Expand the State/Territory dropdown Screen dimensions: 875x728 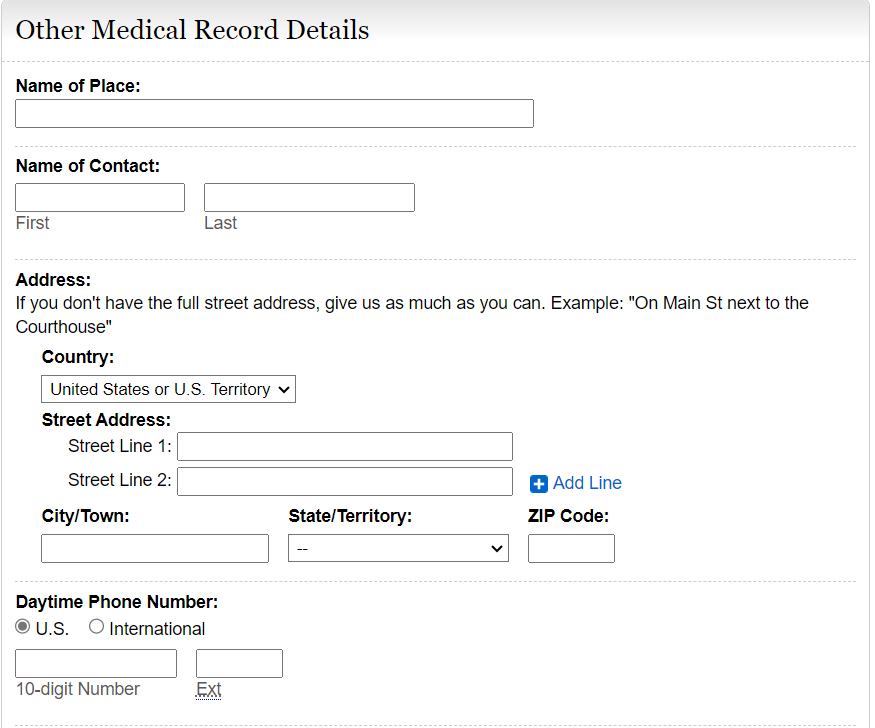[398, 548]
